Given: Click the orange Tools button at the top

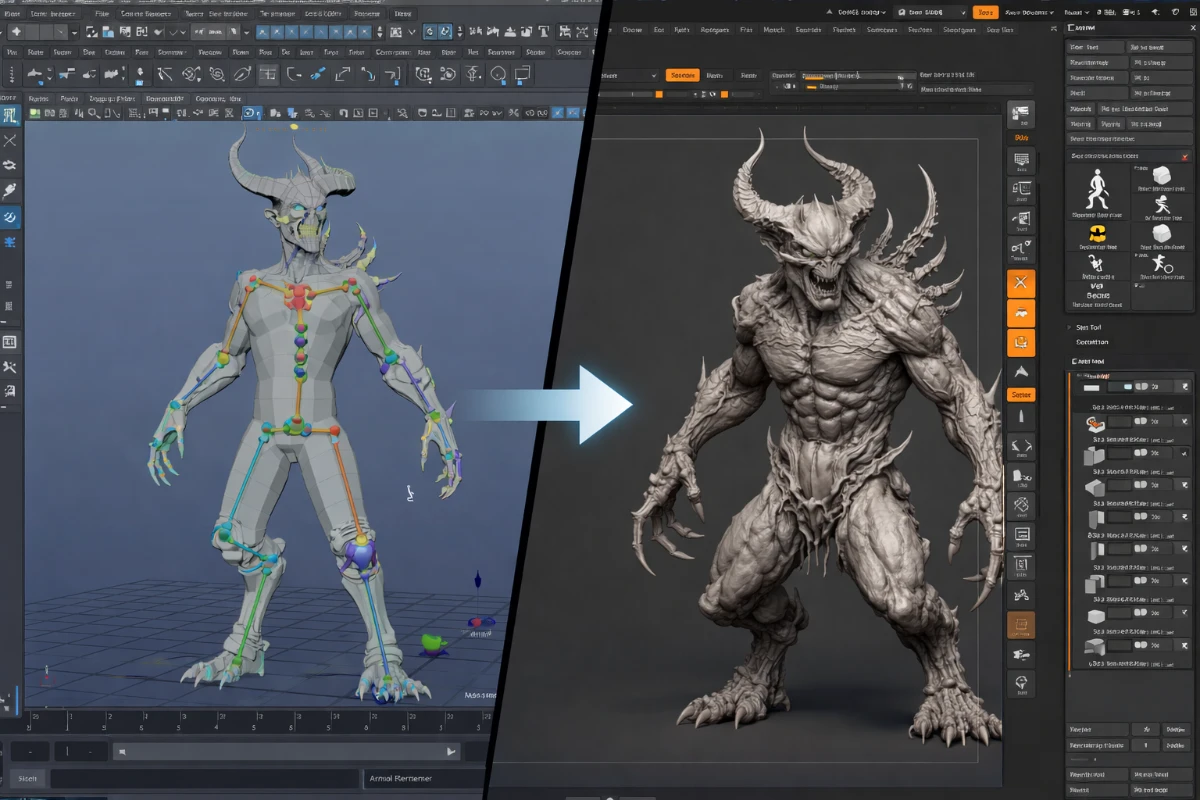Looking at the screenshot, I should click(985, 13).
